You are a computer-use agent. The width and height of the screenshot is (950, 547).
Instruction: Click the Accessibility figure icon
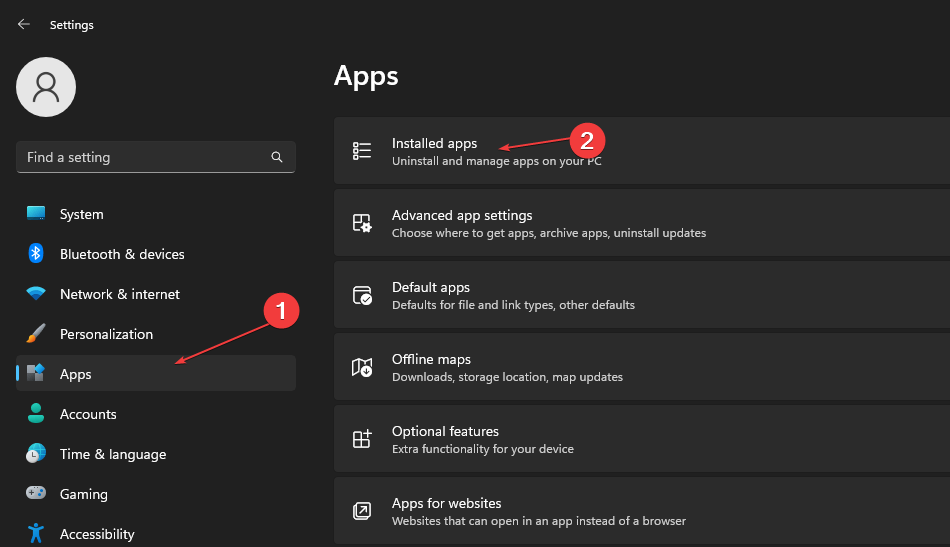pyautogui.click(x=36, y=533)
